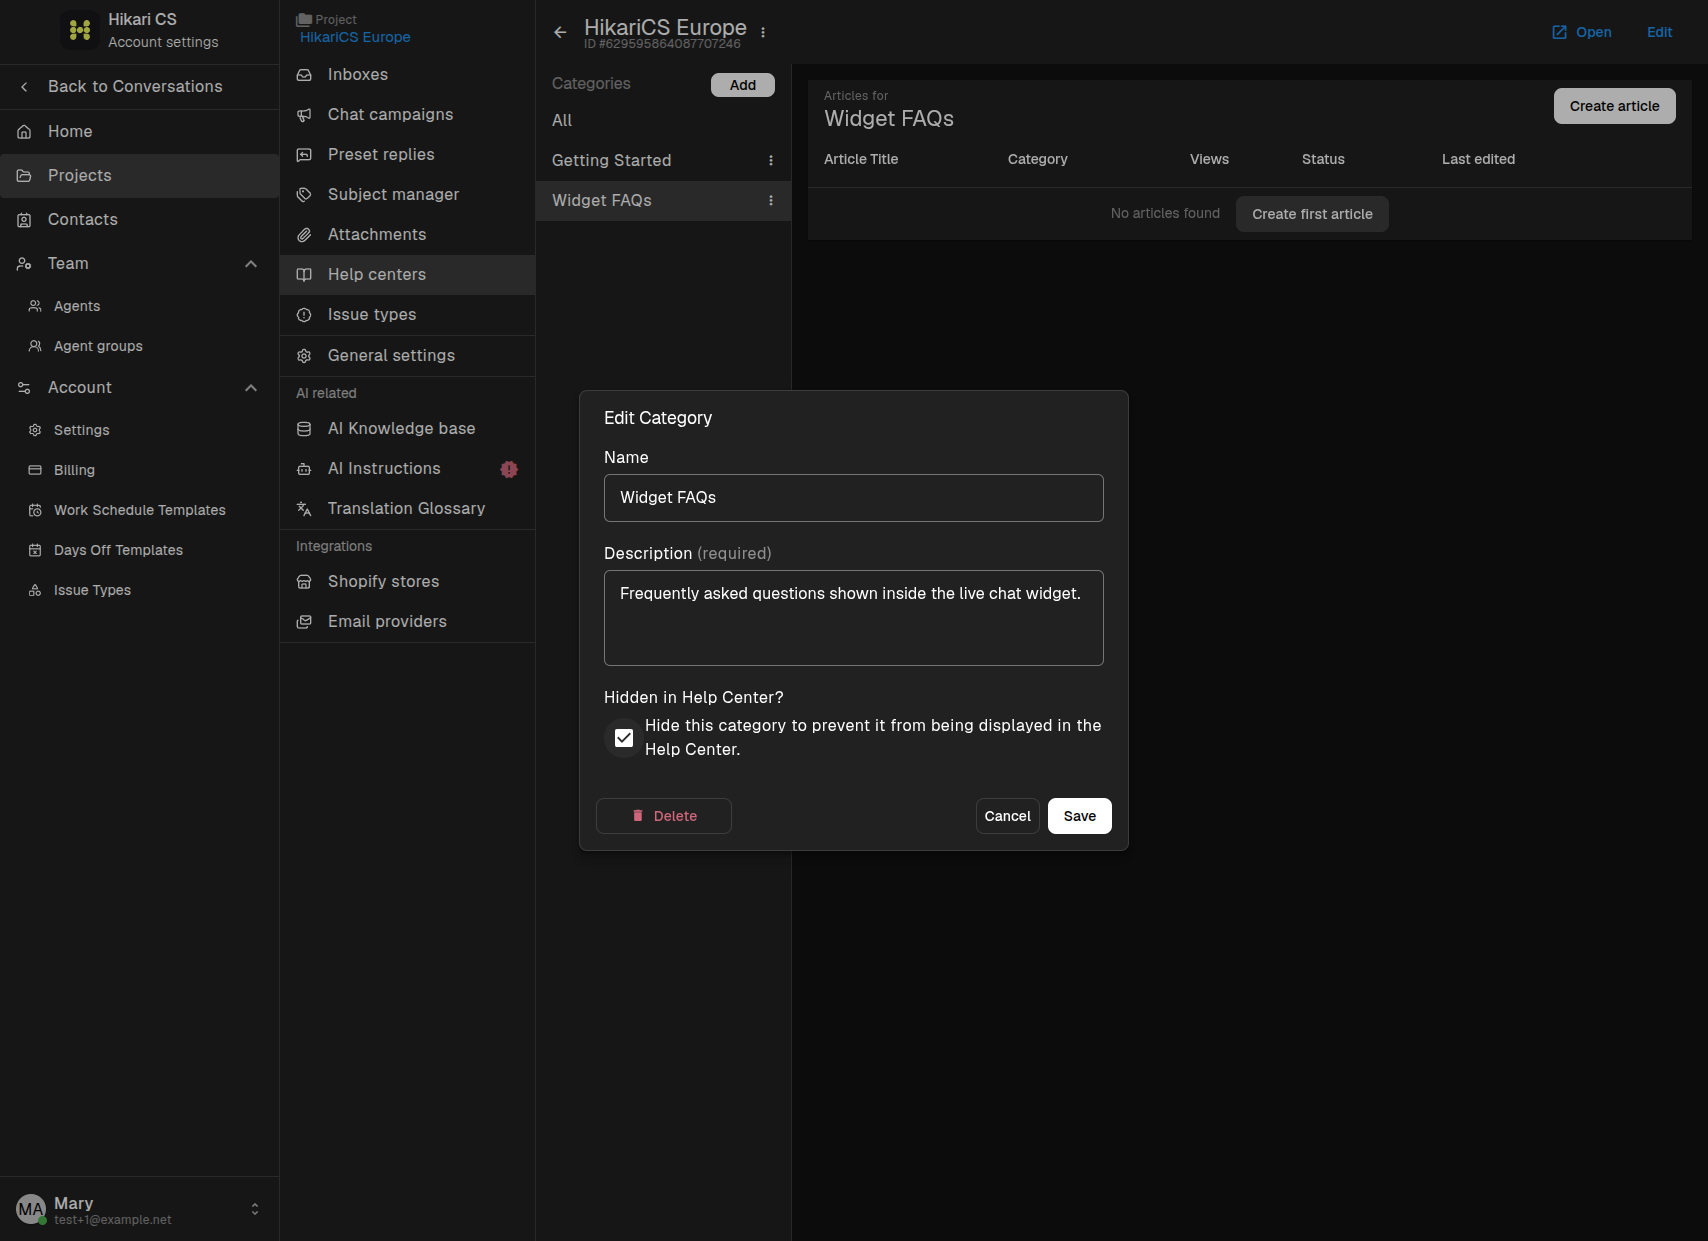Screen dimensions: 1708x1241
Task: Click the Open link at top right
Action: pos(1582,32)
